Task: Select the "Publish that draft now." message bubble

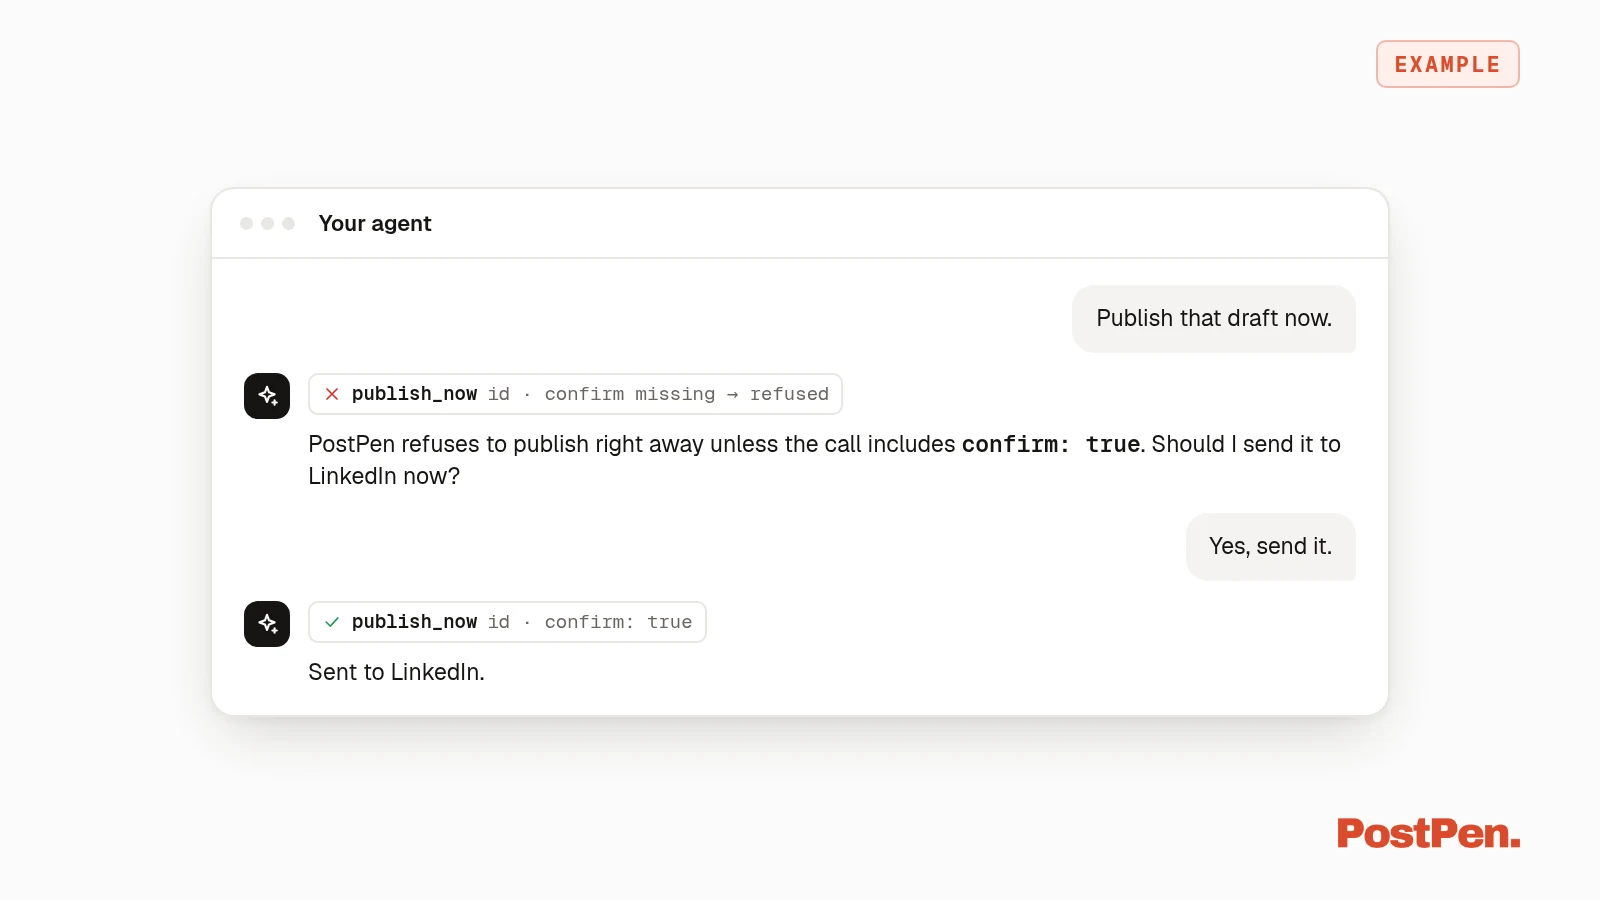Action: (1214, 319)
